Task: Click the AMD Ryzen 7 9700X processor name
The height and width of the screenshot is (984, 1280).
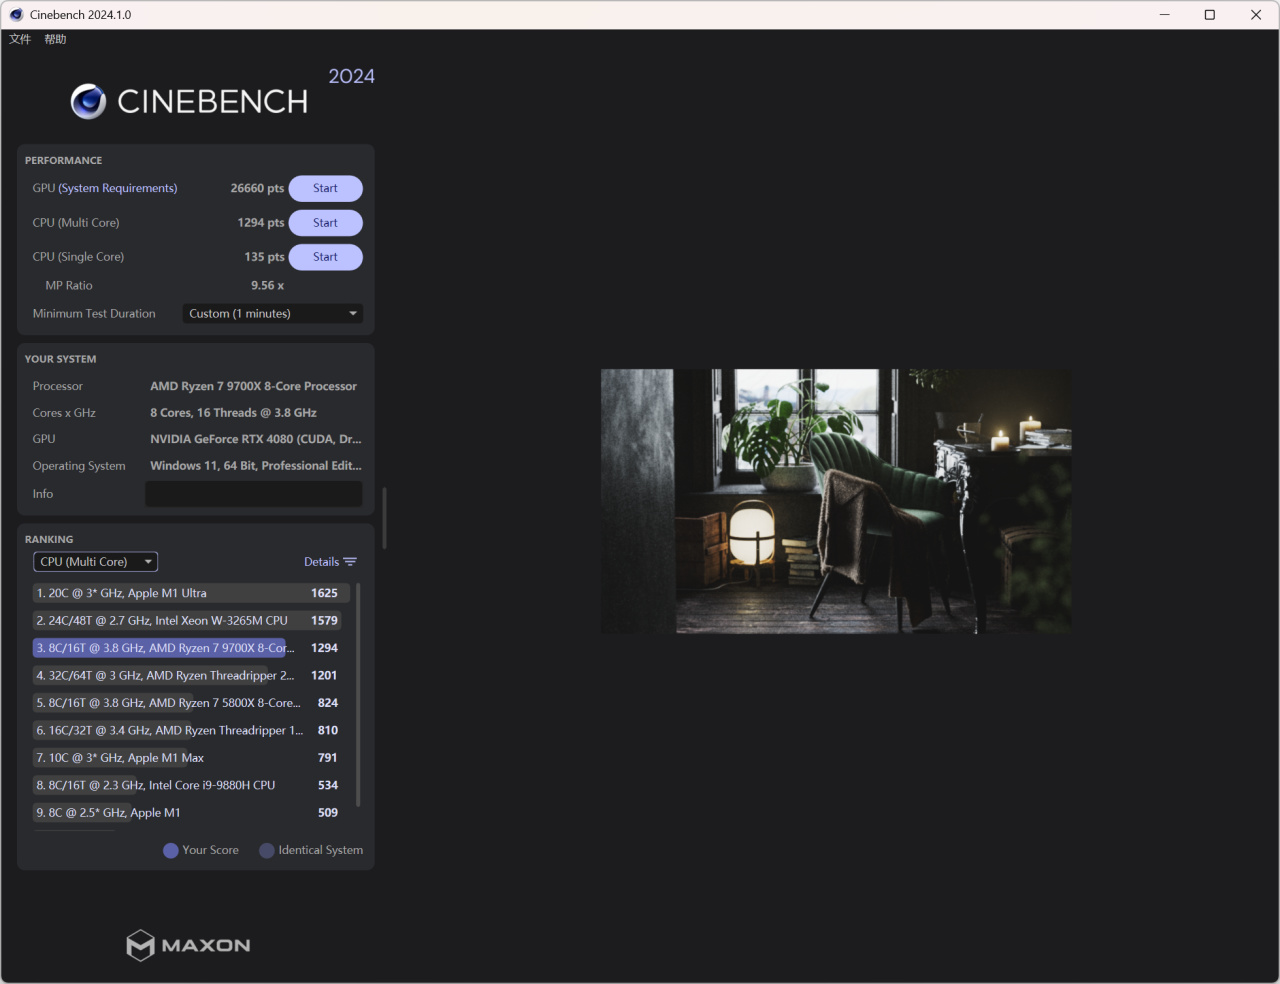Action: coord(253,386)
